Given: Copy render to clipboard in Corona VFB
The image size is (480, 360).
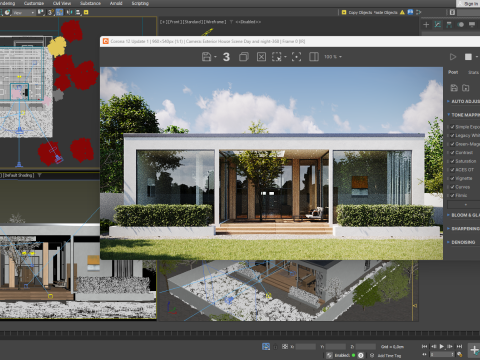Looking at the screenshot, I should tap(244, 57).
